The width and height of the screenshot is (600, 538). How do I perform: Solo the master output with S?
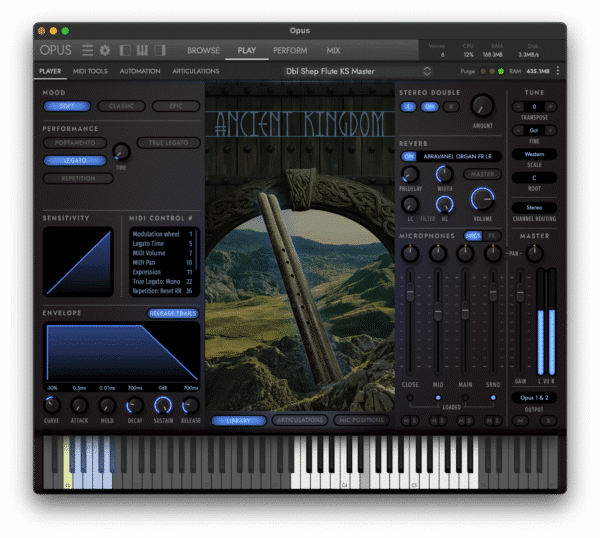click(548, 421)
